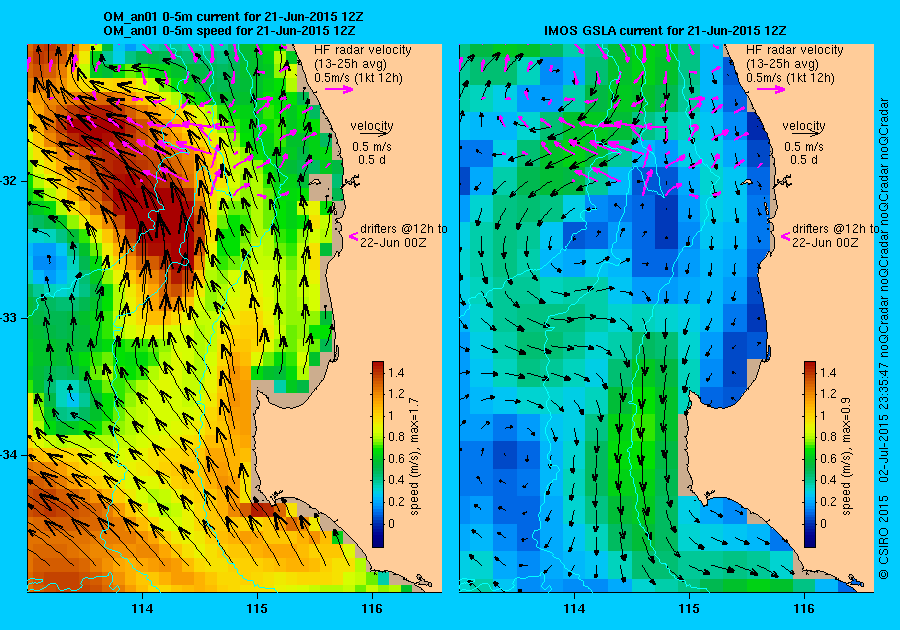Click longitude 114 label under IMOS GSLA map
This screenshot has width=900, height=630.
[x=575, y=609]
